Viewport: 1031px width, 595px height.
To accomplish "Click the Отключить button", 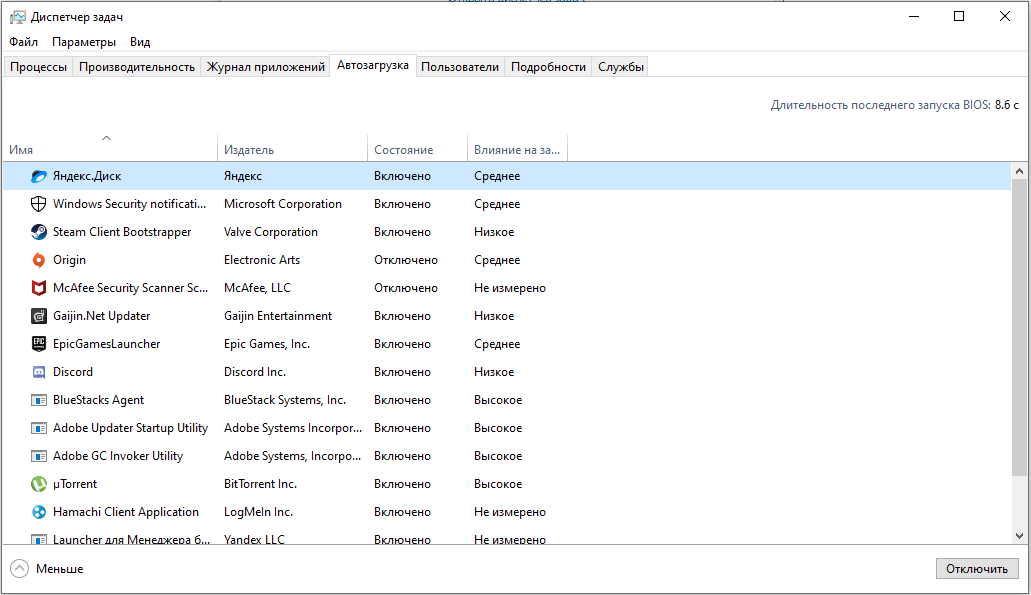I will 976,569.
